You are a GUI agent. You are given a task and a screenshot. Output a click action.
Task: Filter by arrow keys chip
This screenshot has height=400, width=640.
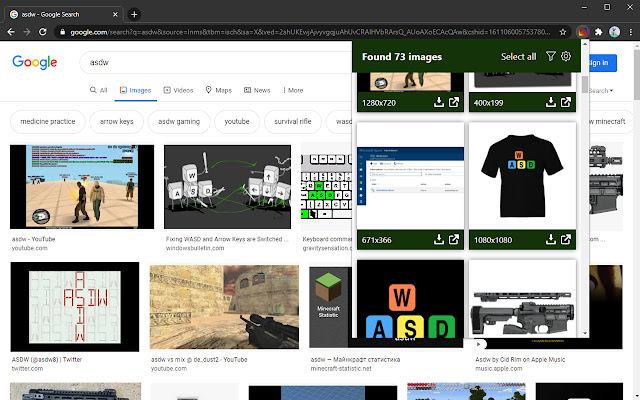tap(117, 122)
